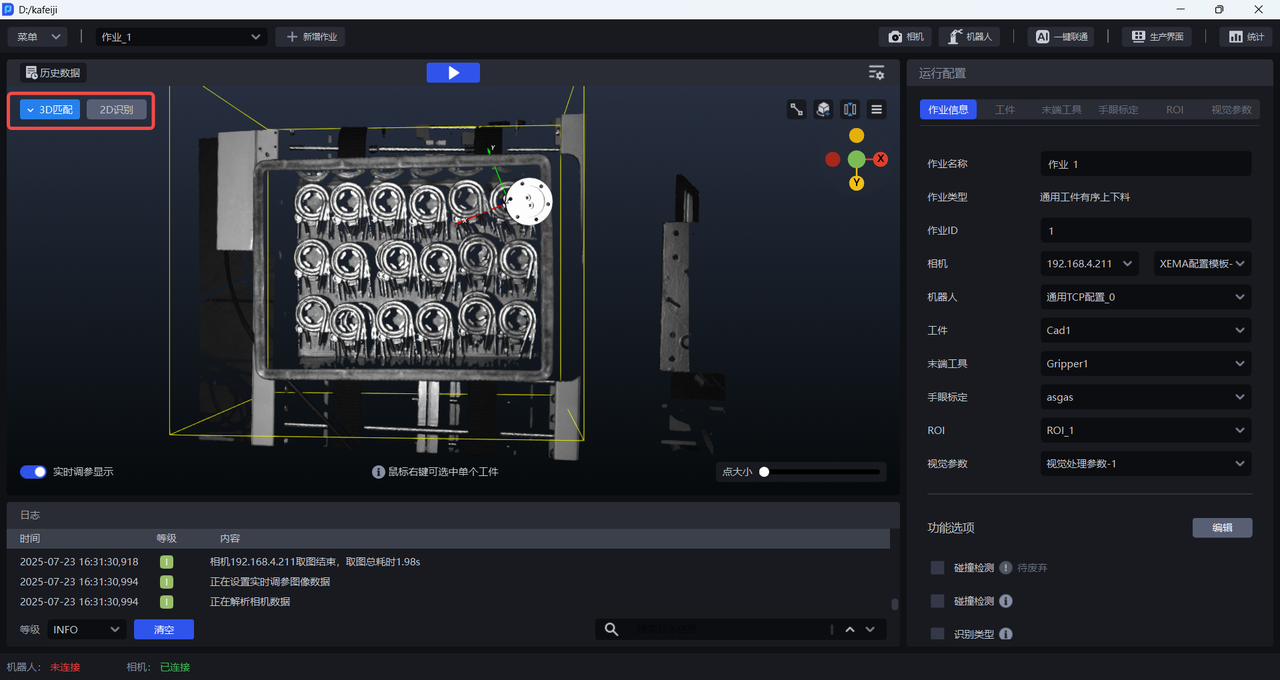Enable the 碰撞检测 checkbox marked 待废弃

coord(937,568)
